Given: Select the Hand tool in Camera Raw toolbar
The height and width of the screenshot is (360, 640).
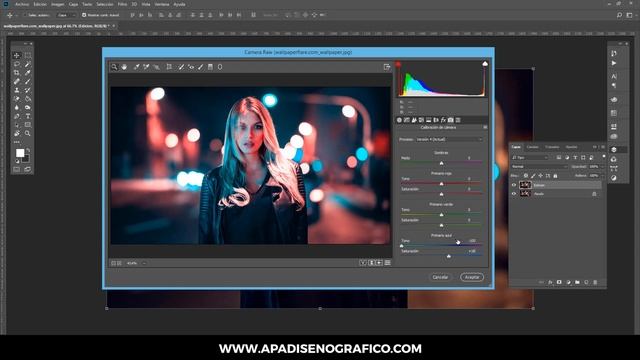Looking at the screenshot, I should coord(124,67).
